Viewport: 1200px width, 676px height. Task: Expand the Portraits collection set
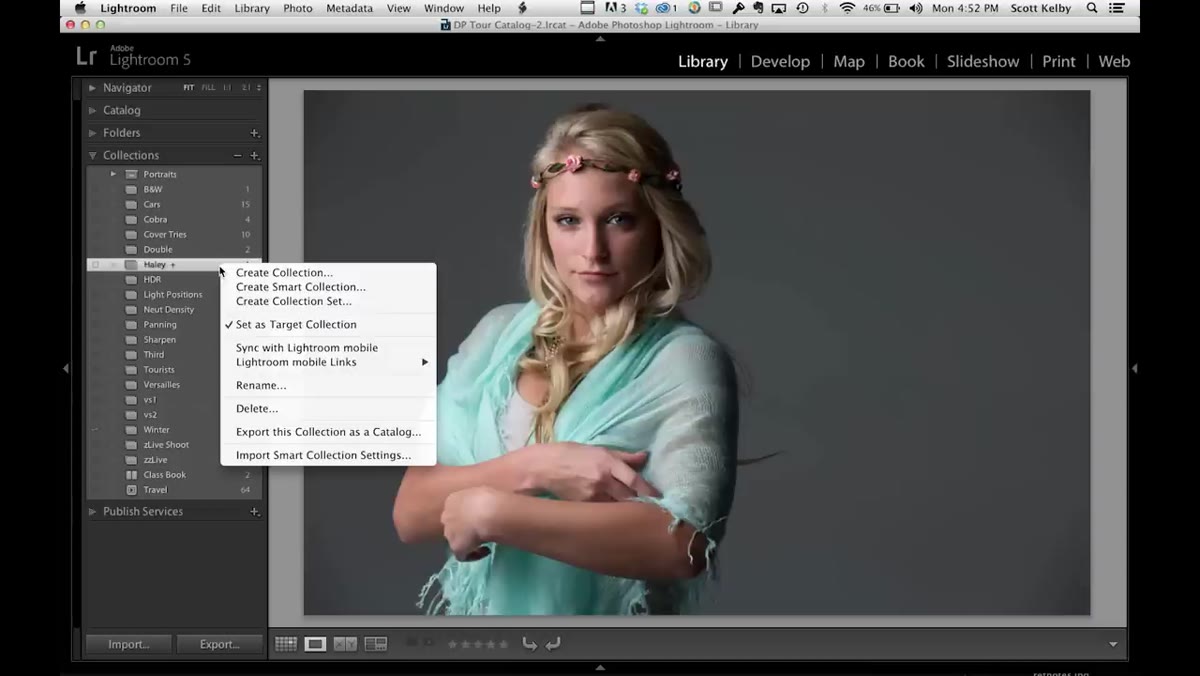(113, 174)
